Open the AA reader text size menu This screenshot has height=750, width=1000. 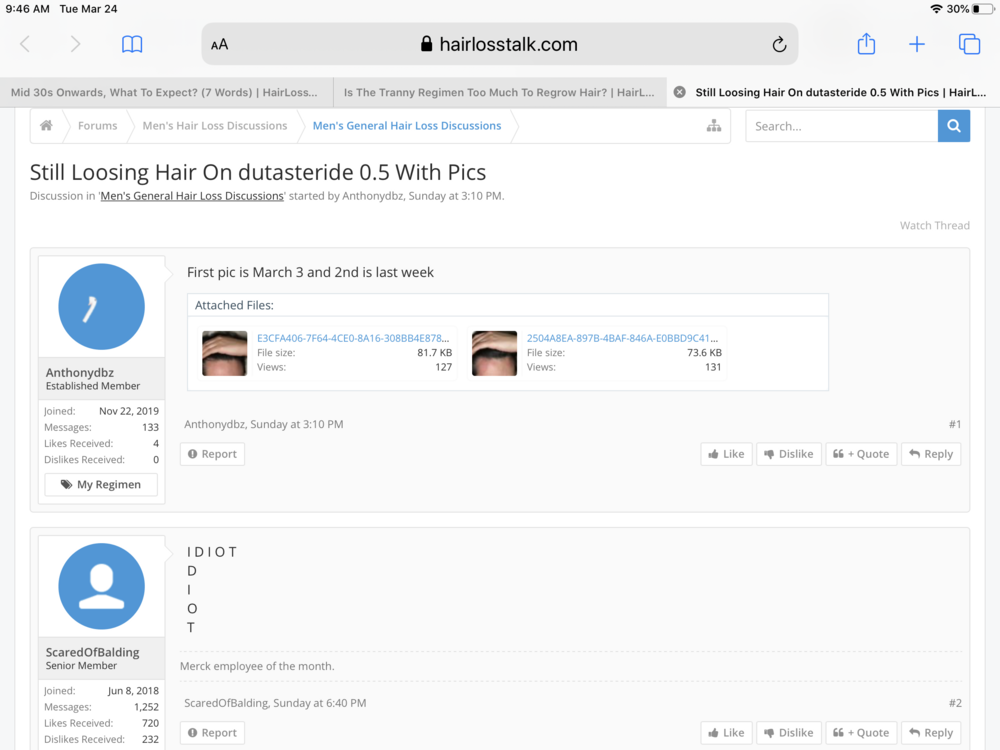coord(219,44)
